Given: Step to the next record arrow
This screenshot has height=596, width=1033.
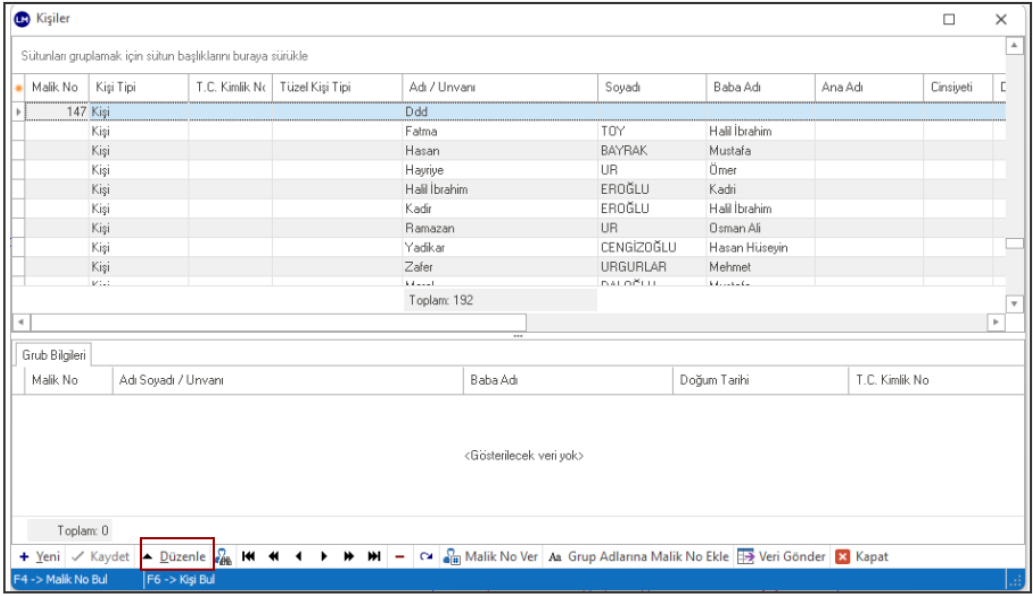Looking at the screenshot, I should tap(323, 557).
